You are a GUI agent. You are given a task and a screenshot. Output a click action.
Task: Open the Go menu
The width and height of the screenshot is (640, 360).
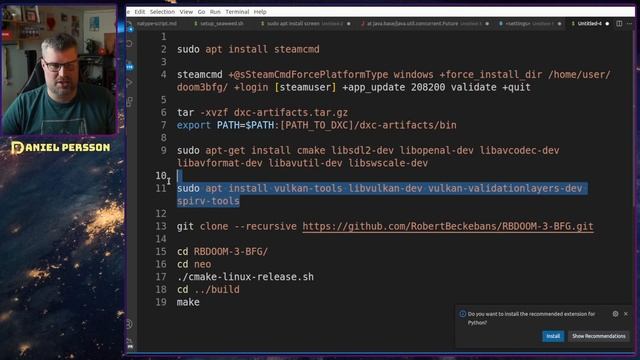coord(201,12)
